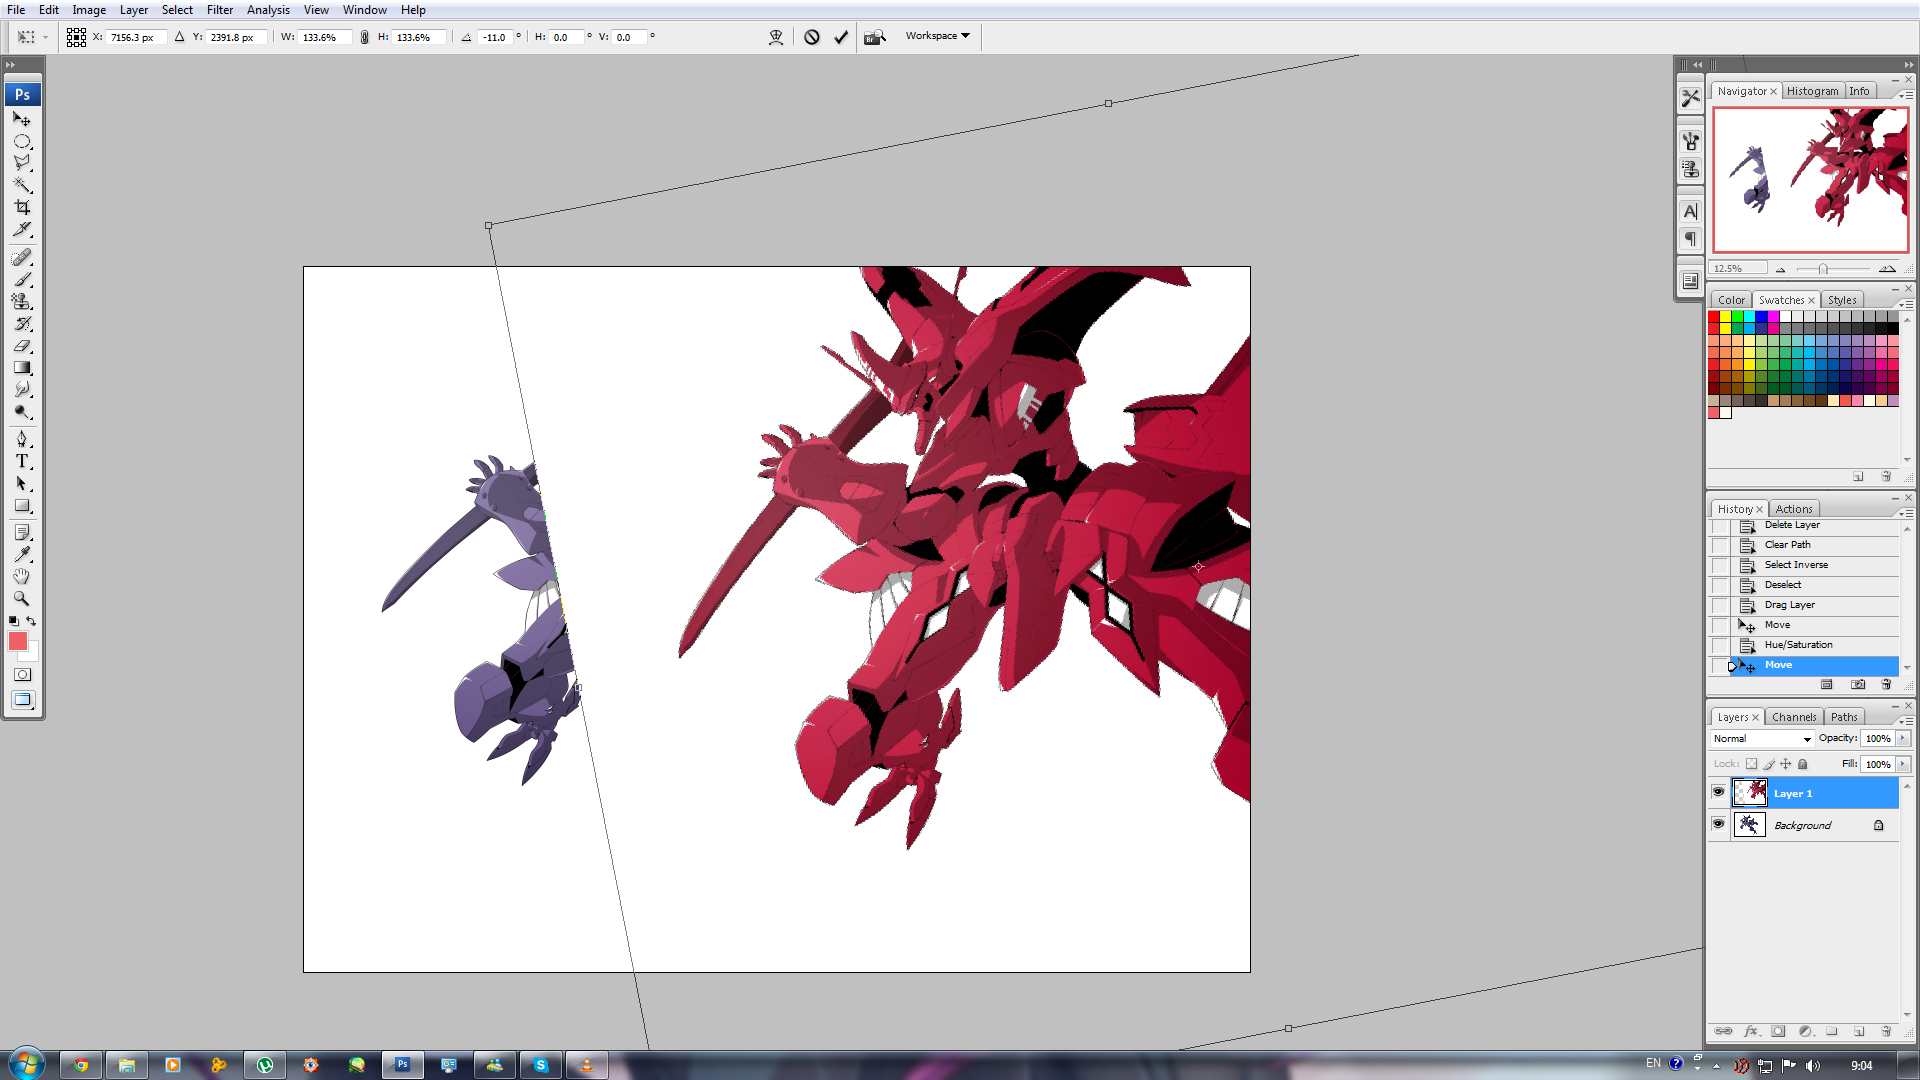Delete the layer with the Layers trash icon
The width and height of the screenshot is (1920, 1080).
1886,1031
